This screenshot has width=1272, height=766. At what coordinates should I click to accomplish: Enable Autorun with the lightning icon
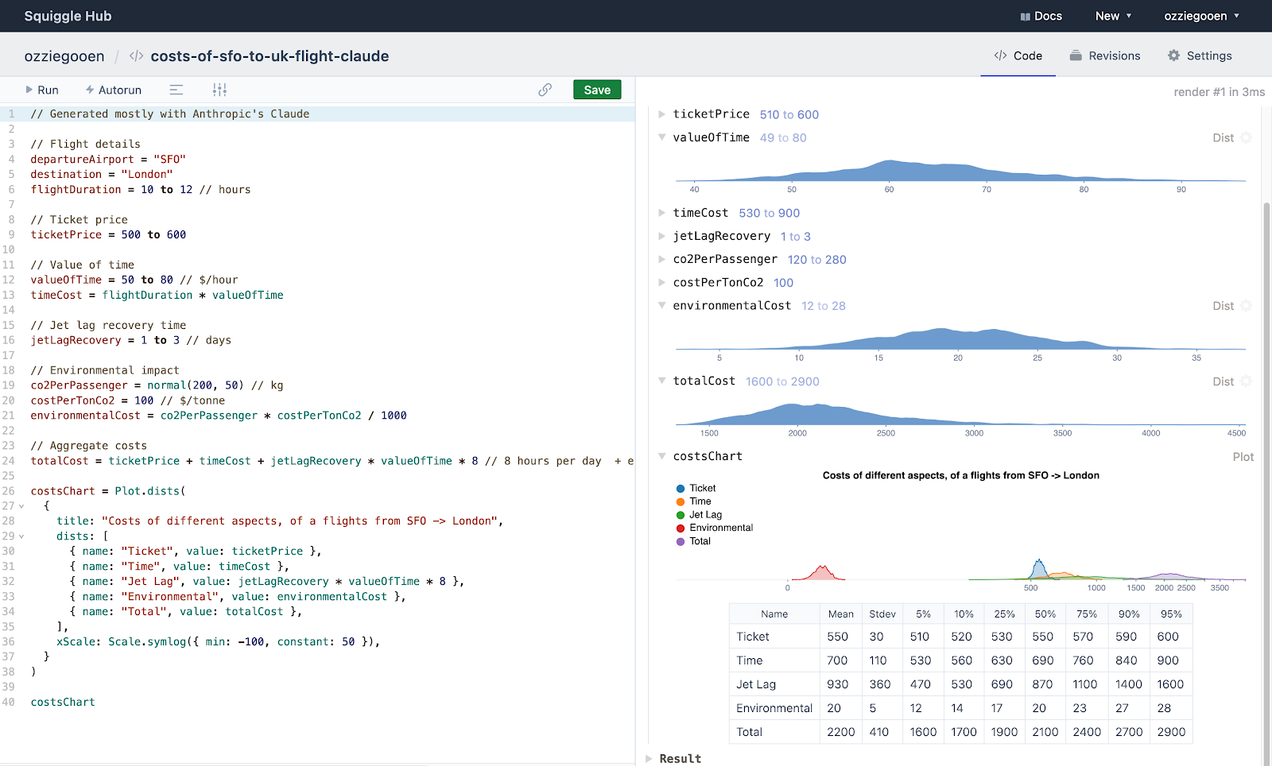[113, 89]
